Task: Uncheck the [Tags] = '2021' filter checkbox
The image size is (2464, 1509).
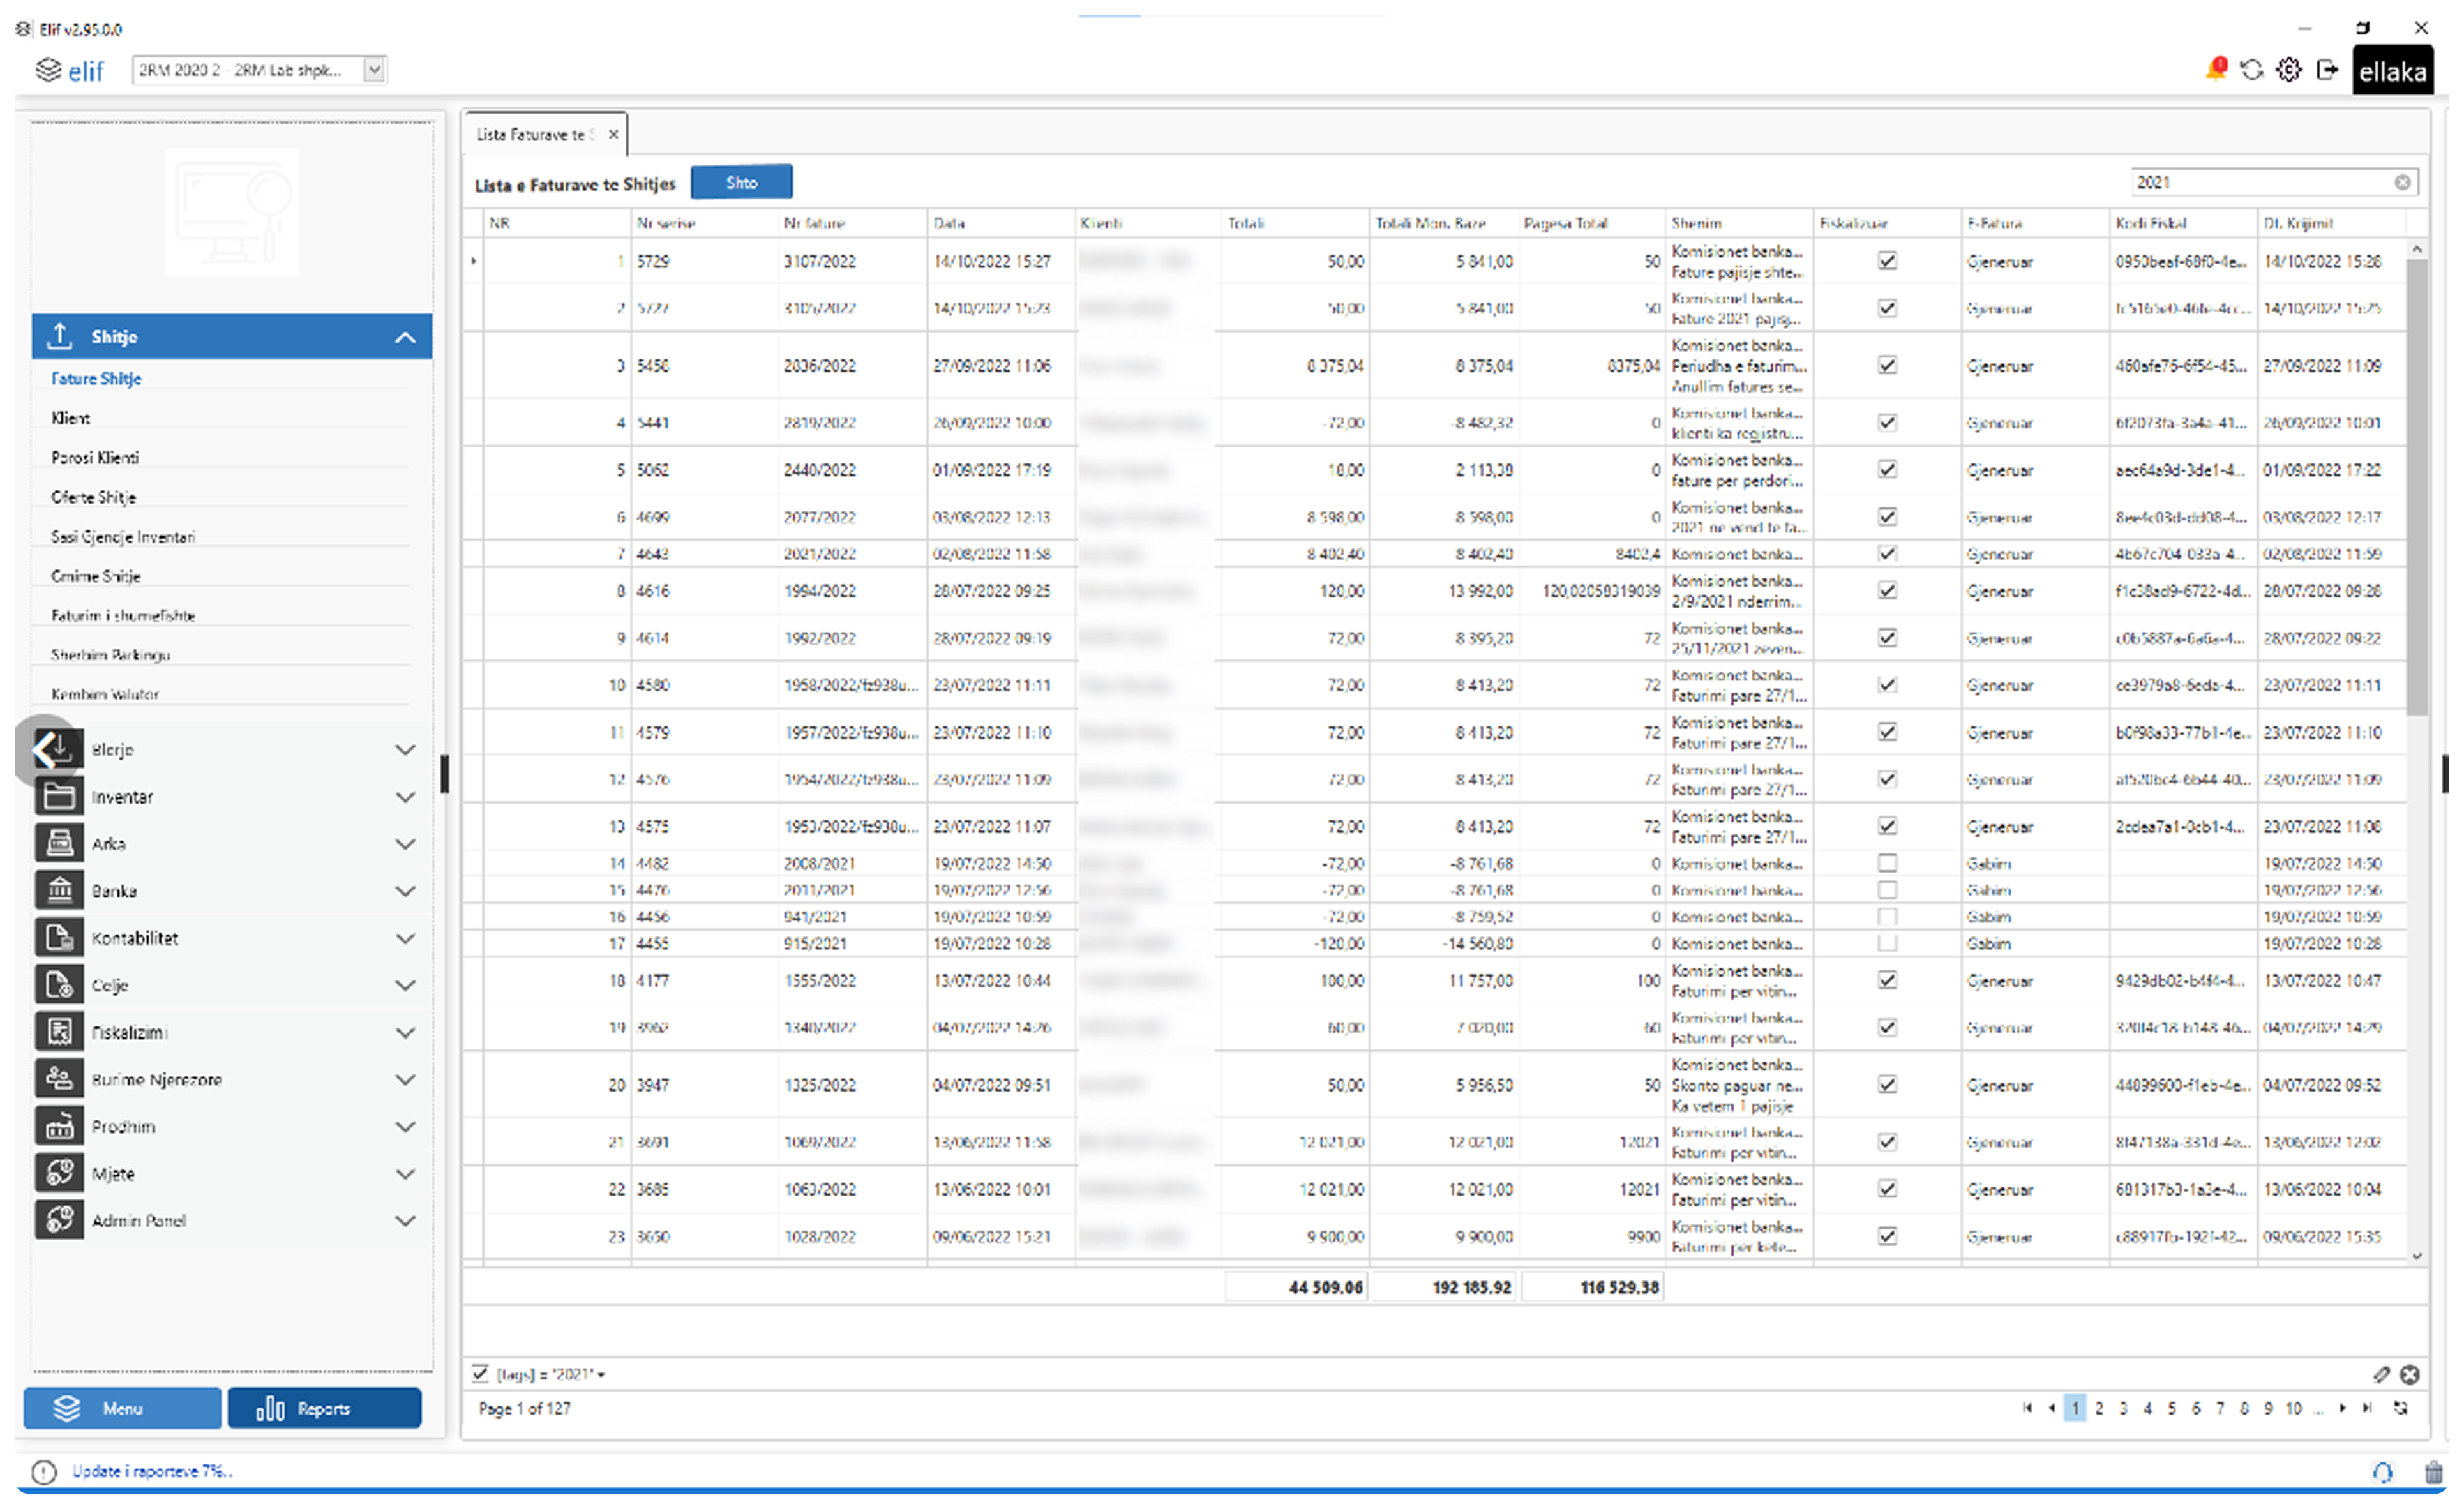Action: (x=481, y=1373)
